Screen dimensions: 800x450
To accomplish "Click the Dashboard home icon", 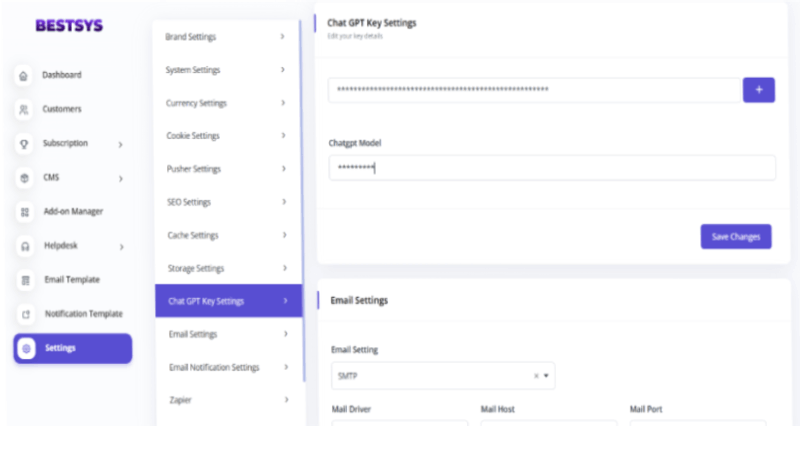I will (24, 76).
